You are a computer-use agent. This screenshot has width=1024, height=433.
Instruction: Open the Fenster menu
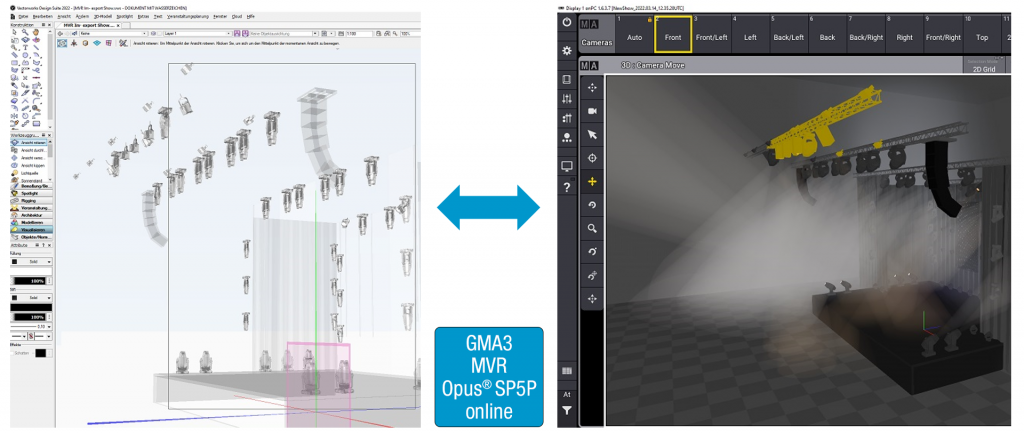221,16
